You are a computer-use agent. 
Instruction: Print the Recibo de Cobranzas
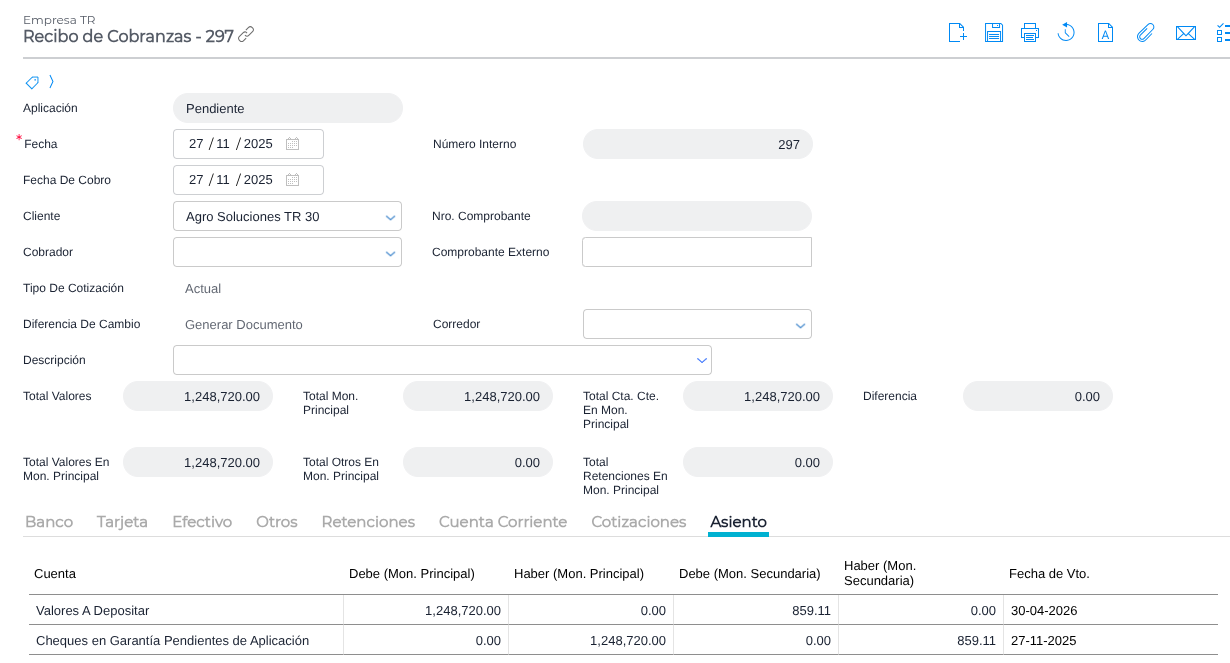point(1030,33)
